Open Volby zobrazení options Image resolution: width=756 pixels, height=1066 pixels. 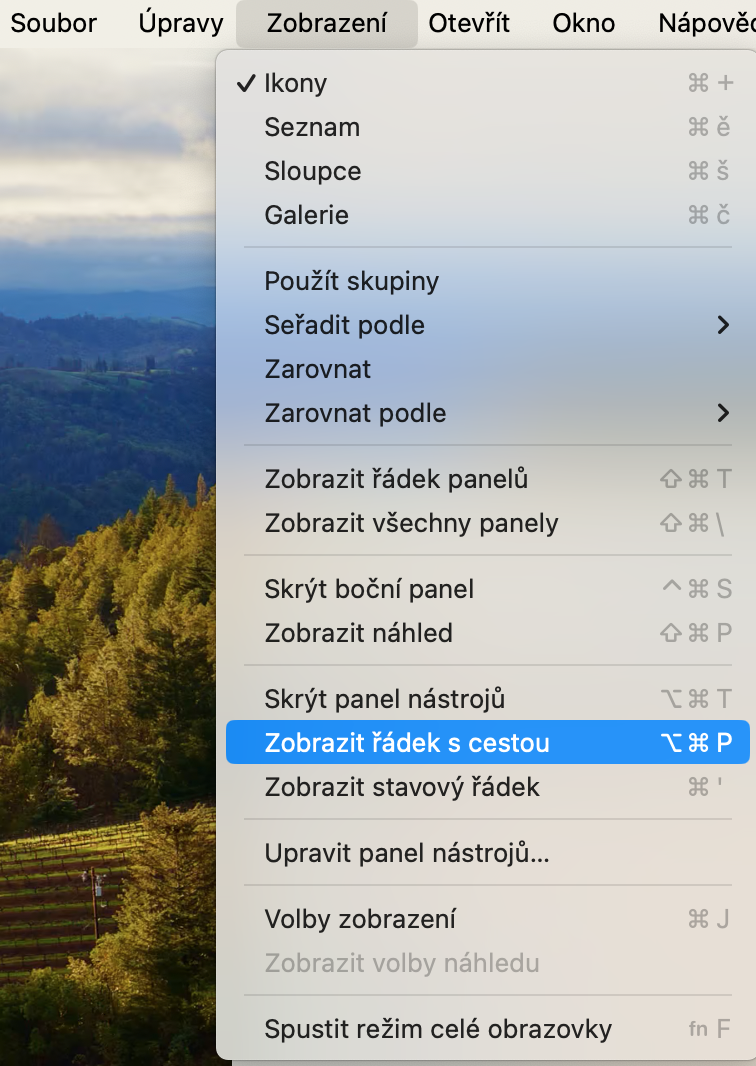360,919
